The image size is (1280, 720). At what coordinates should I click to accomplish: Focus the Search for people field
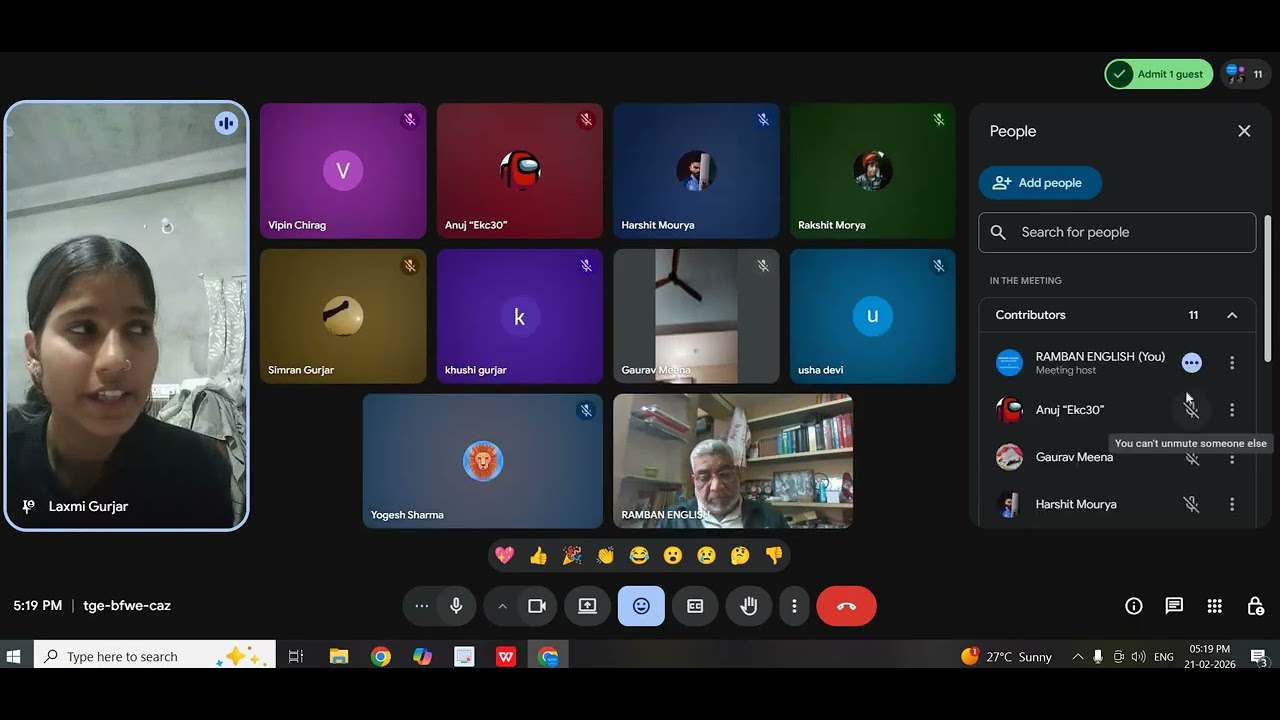tap(1117, 232)
